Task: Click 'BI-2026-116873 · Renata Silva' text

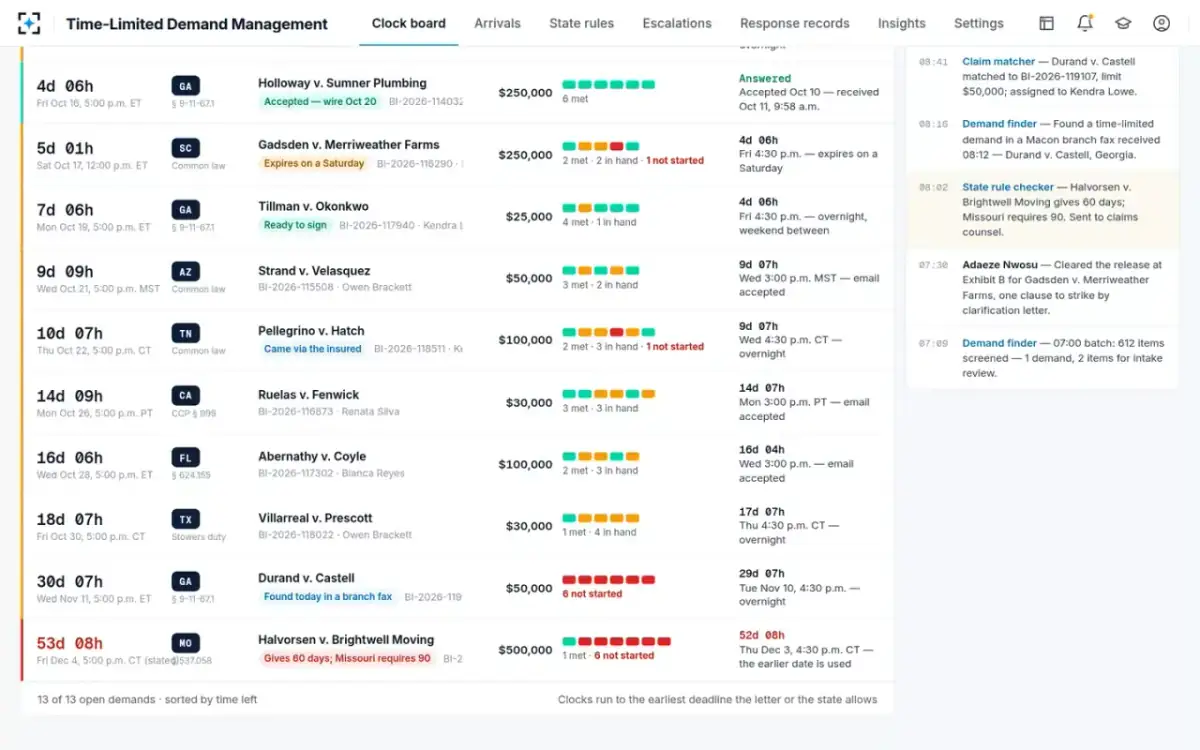Action: pos(329,411)
